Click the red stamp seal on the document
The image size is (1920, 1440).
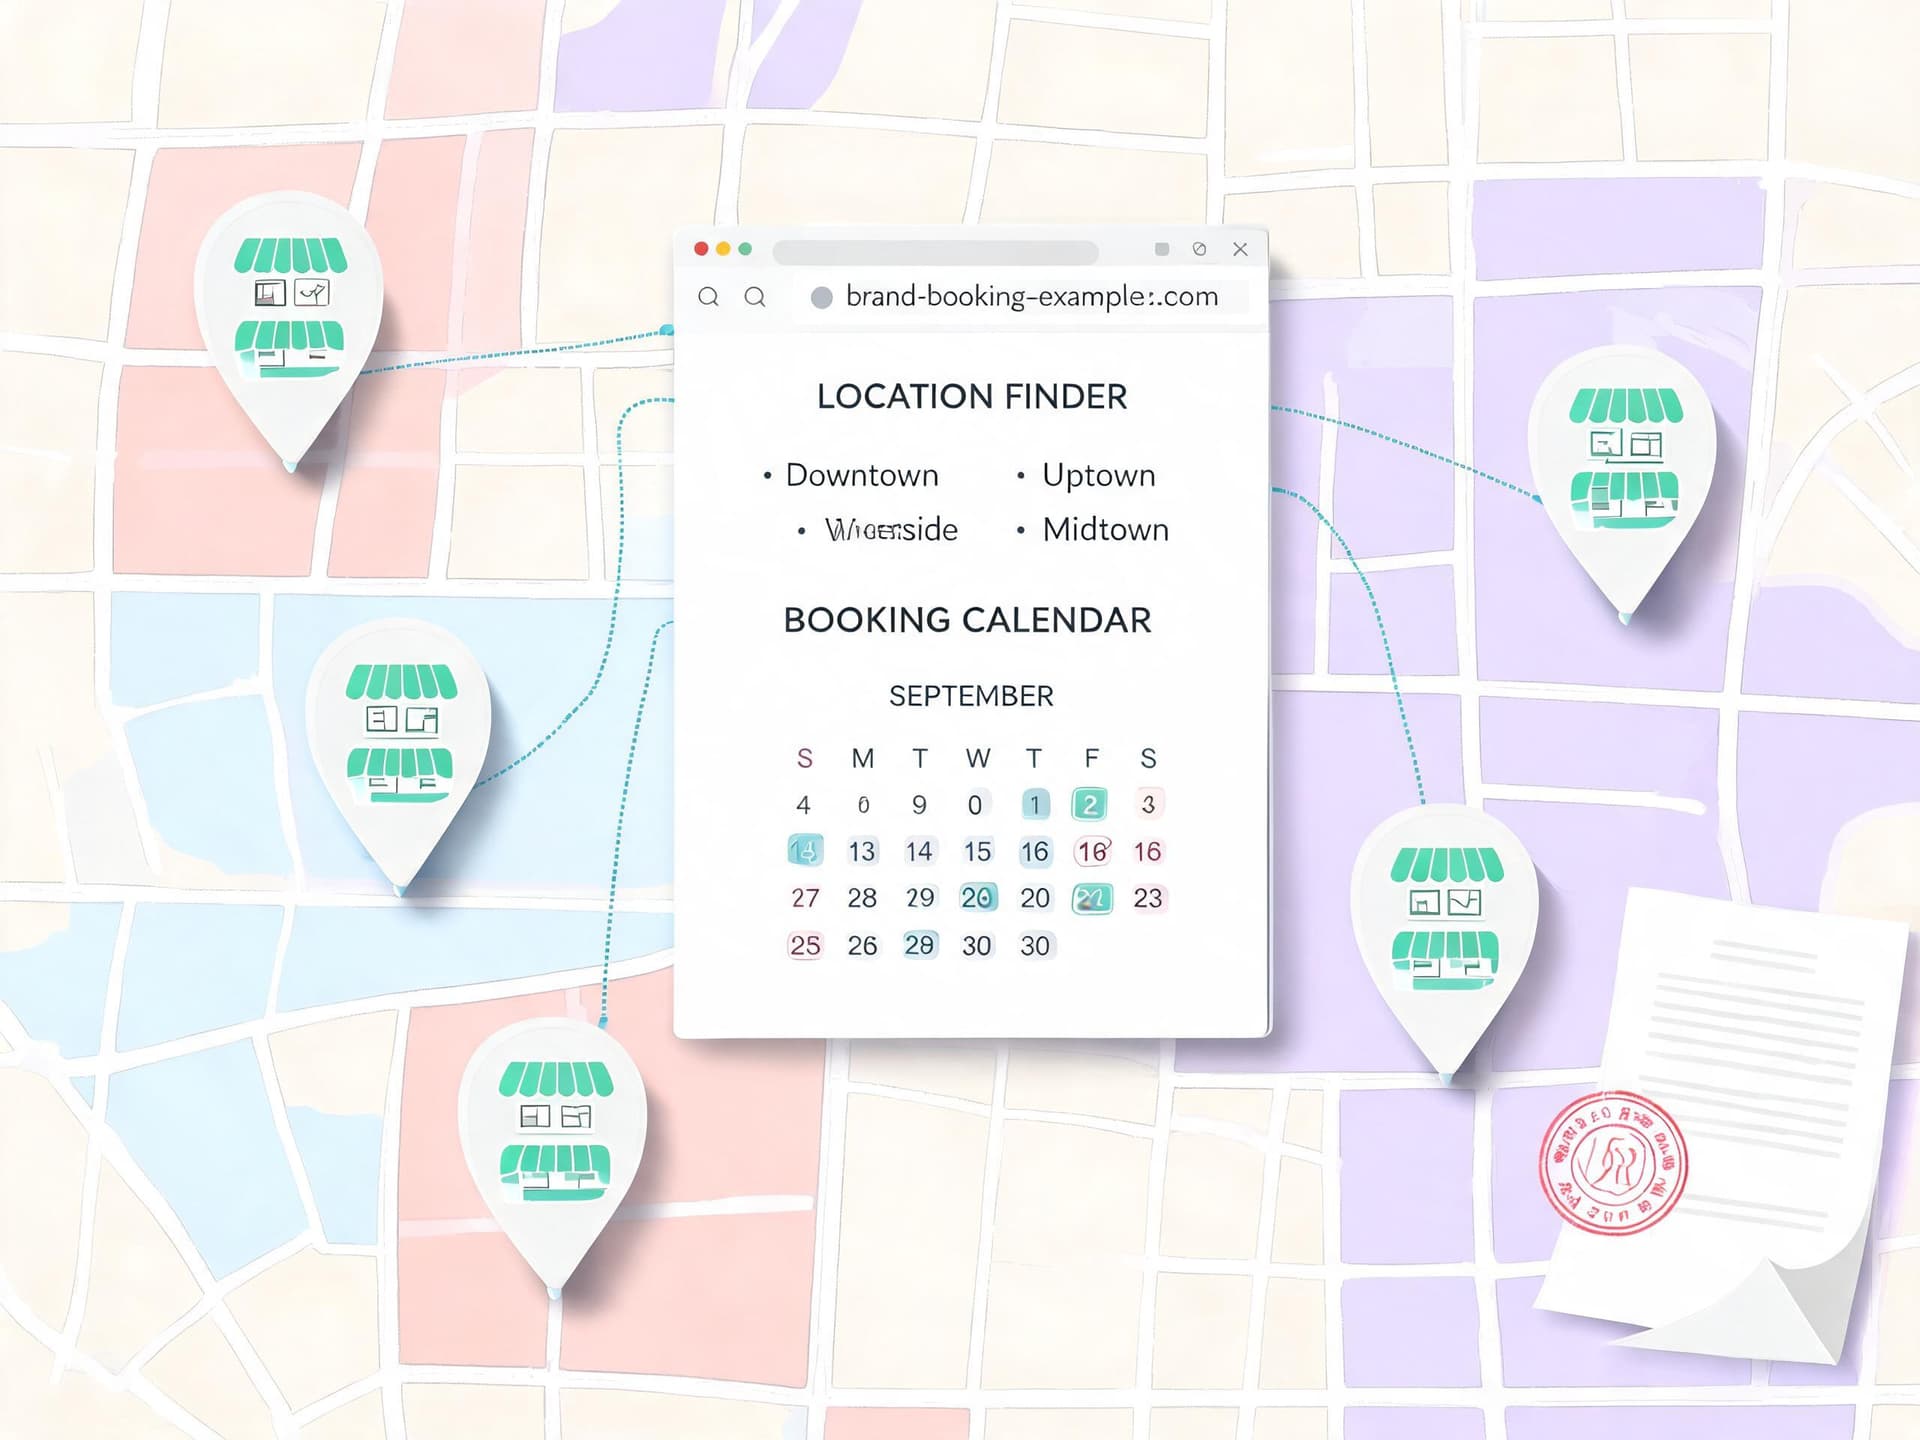coord(1614,1163)
